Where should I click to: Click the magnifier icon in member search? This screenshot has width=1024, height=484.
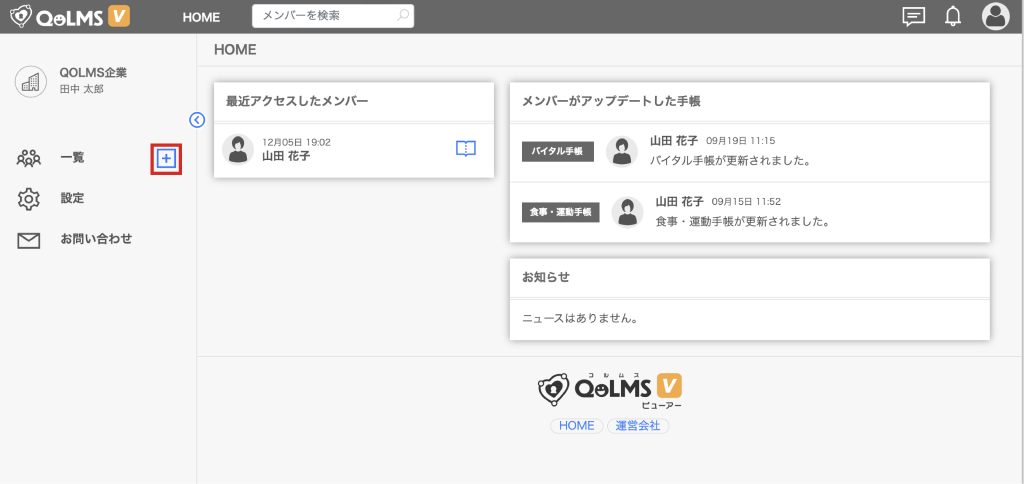click(402, 16)
